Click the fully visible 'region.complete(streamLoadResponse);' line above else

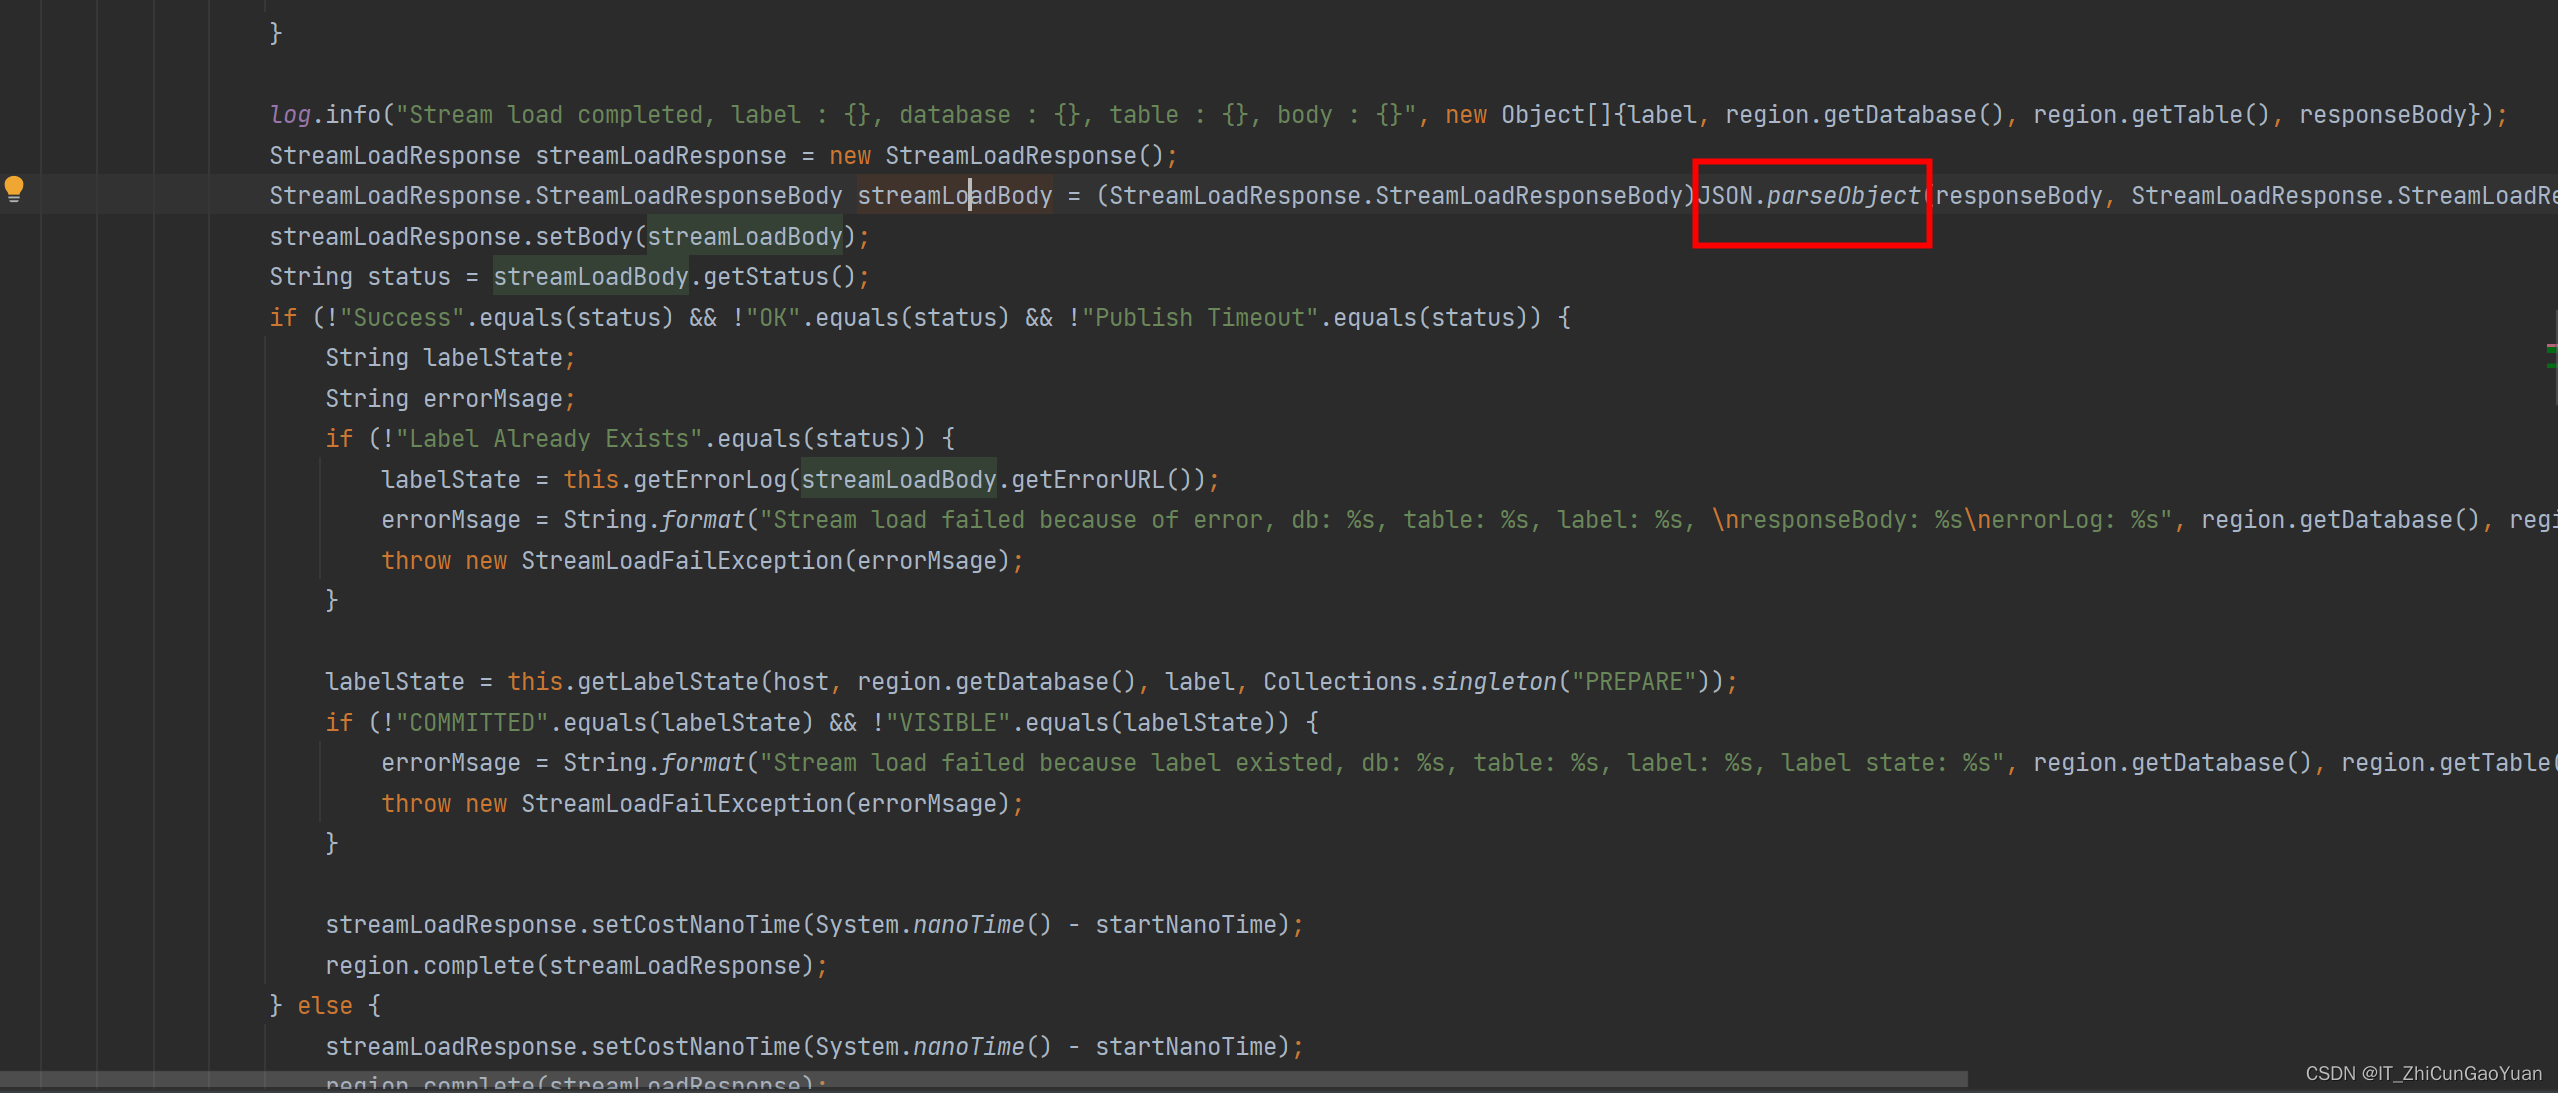click(x=576, y=966)
